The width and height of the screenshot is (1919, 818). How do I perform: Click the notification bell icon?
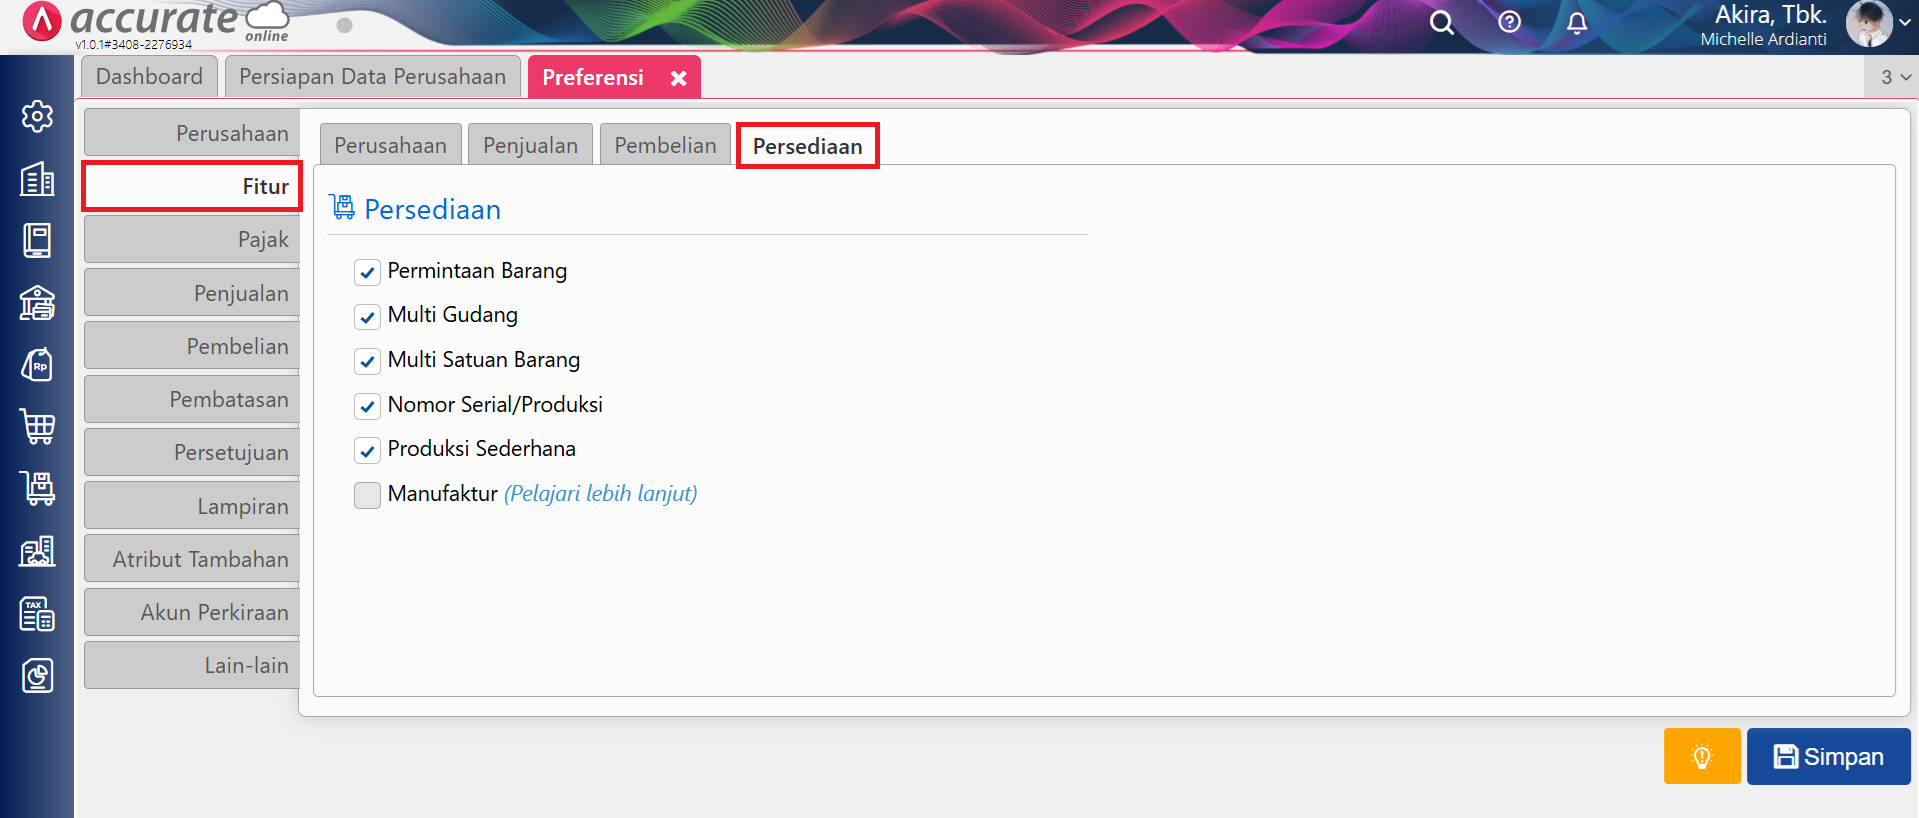click(1577, 23)
